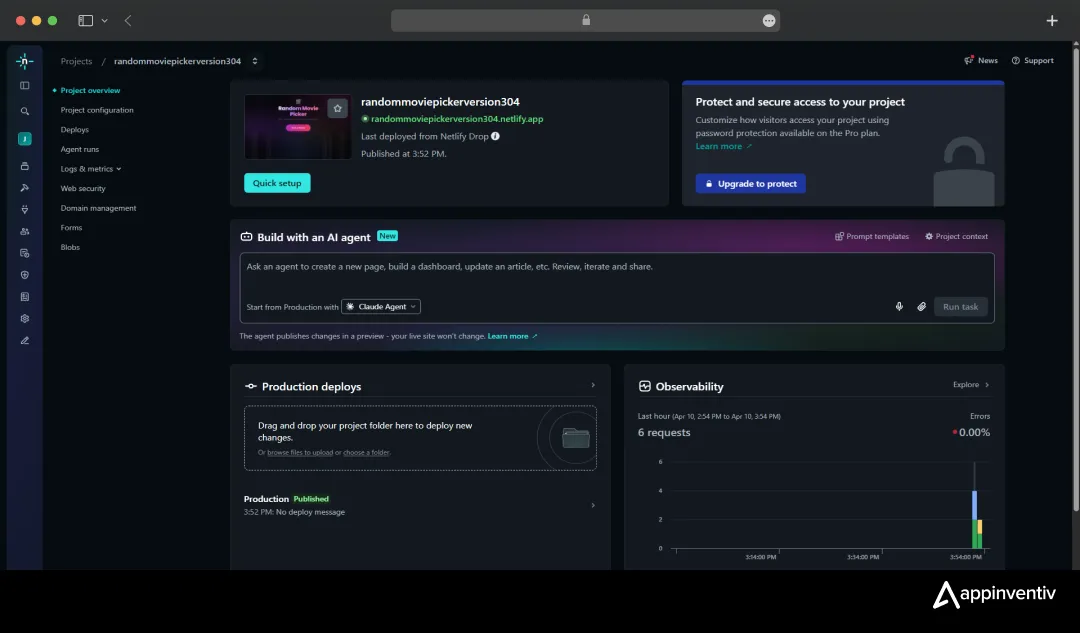Screen dimensions: 1080x633
Task: Open the Claude Agent dropdown
Action: pos(381,307)
